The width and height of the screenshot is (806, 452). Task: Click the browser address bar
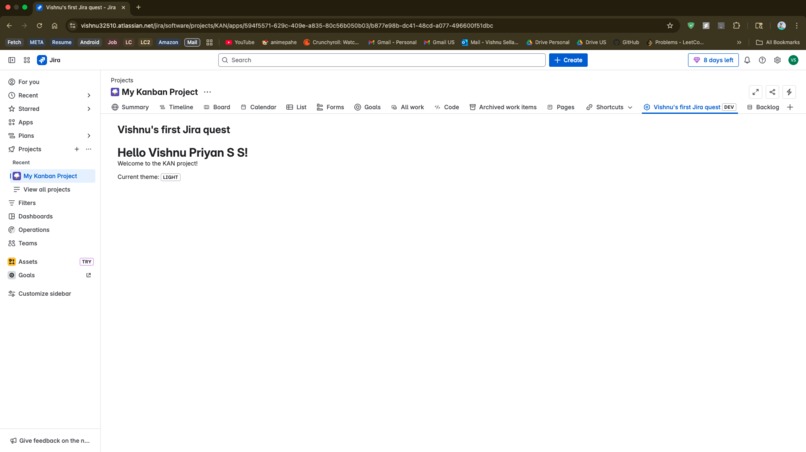(370, 26)
